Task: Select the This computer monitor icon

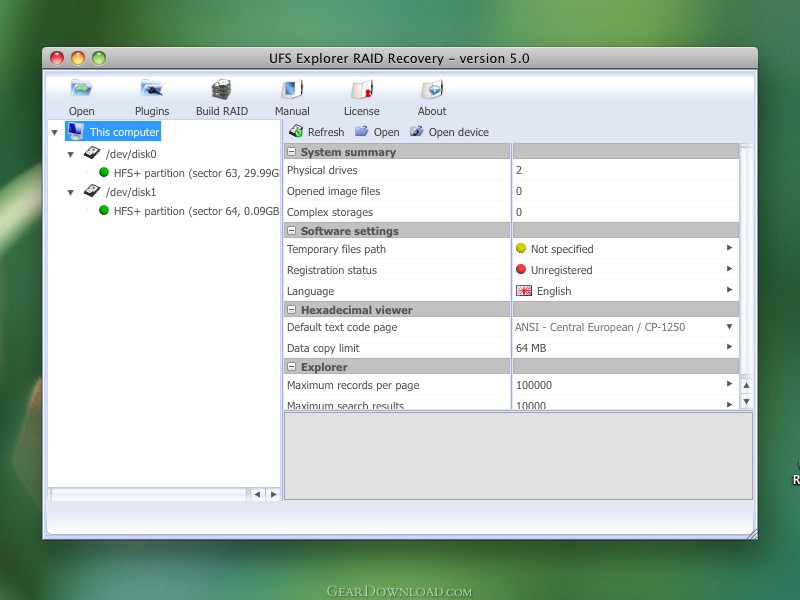Action: (76, 131)
